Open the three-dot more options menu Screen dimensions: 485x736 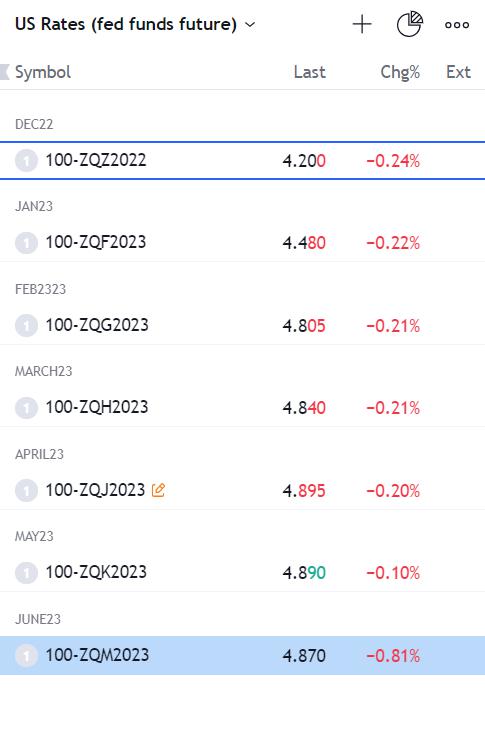pyautogui.click(x=457, y=24)
